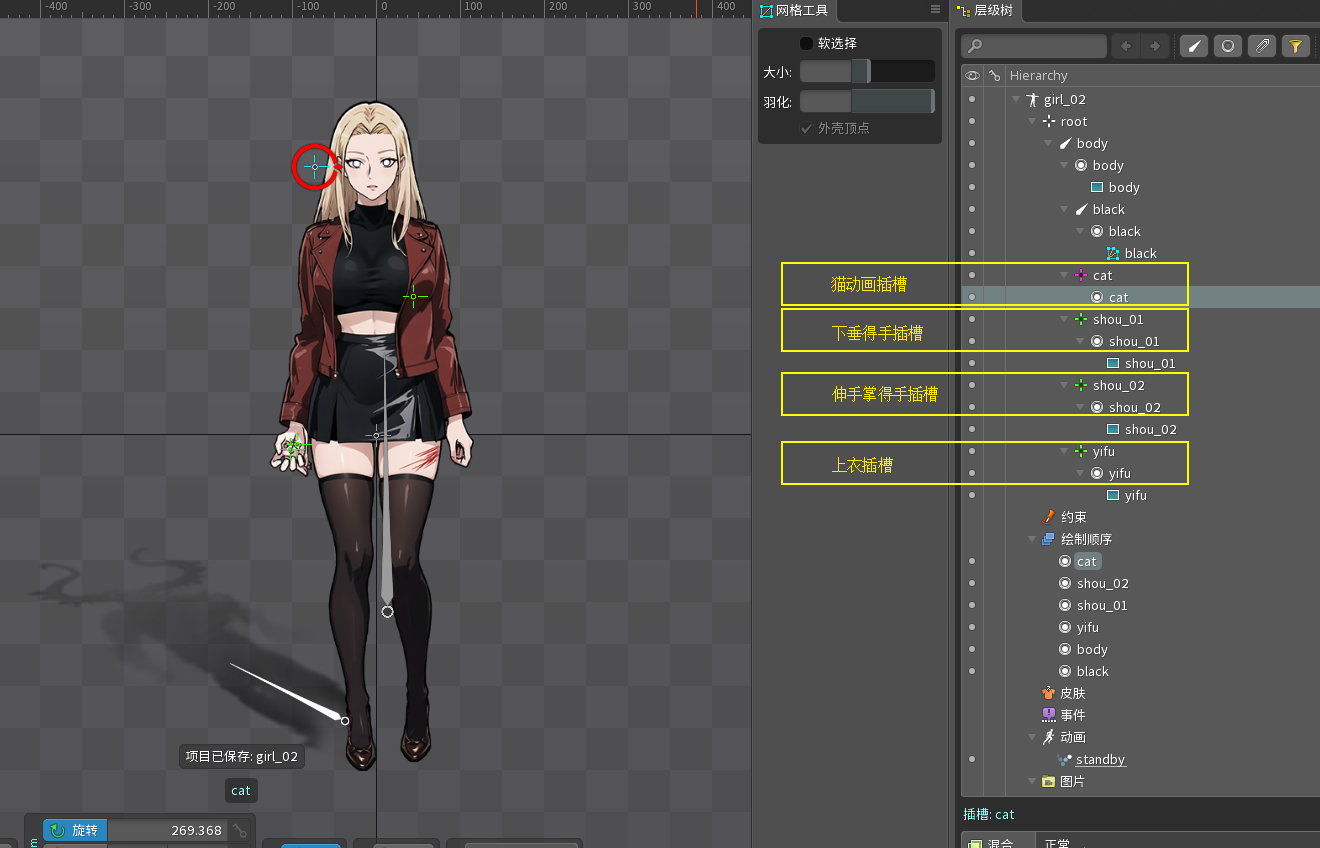Image resolution: width=1320 pixels, height=848 pixels.
Task: Collapse the 绘制顺序 draw order node
Action: click(x=1033, y=539)
